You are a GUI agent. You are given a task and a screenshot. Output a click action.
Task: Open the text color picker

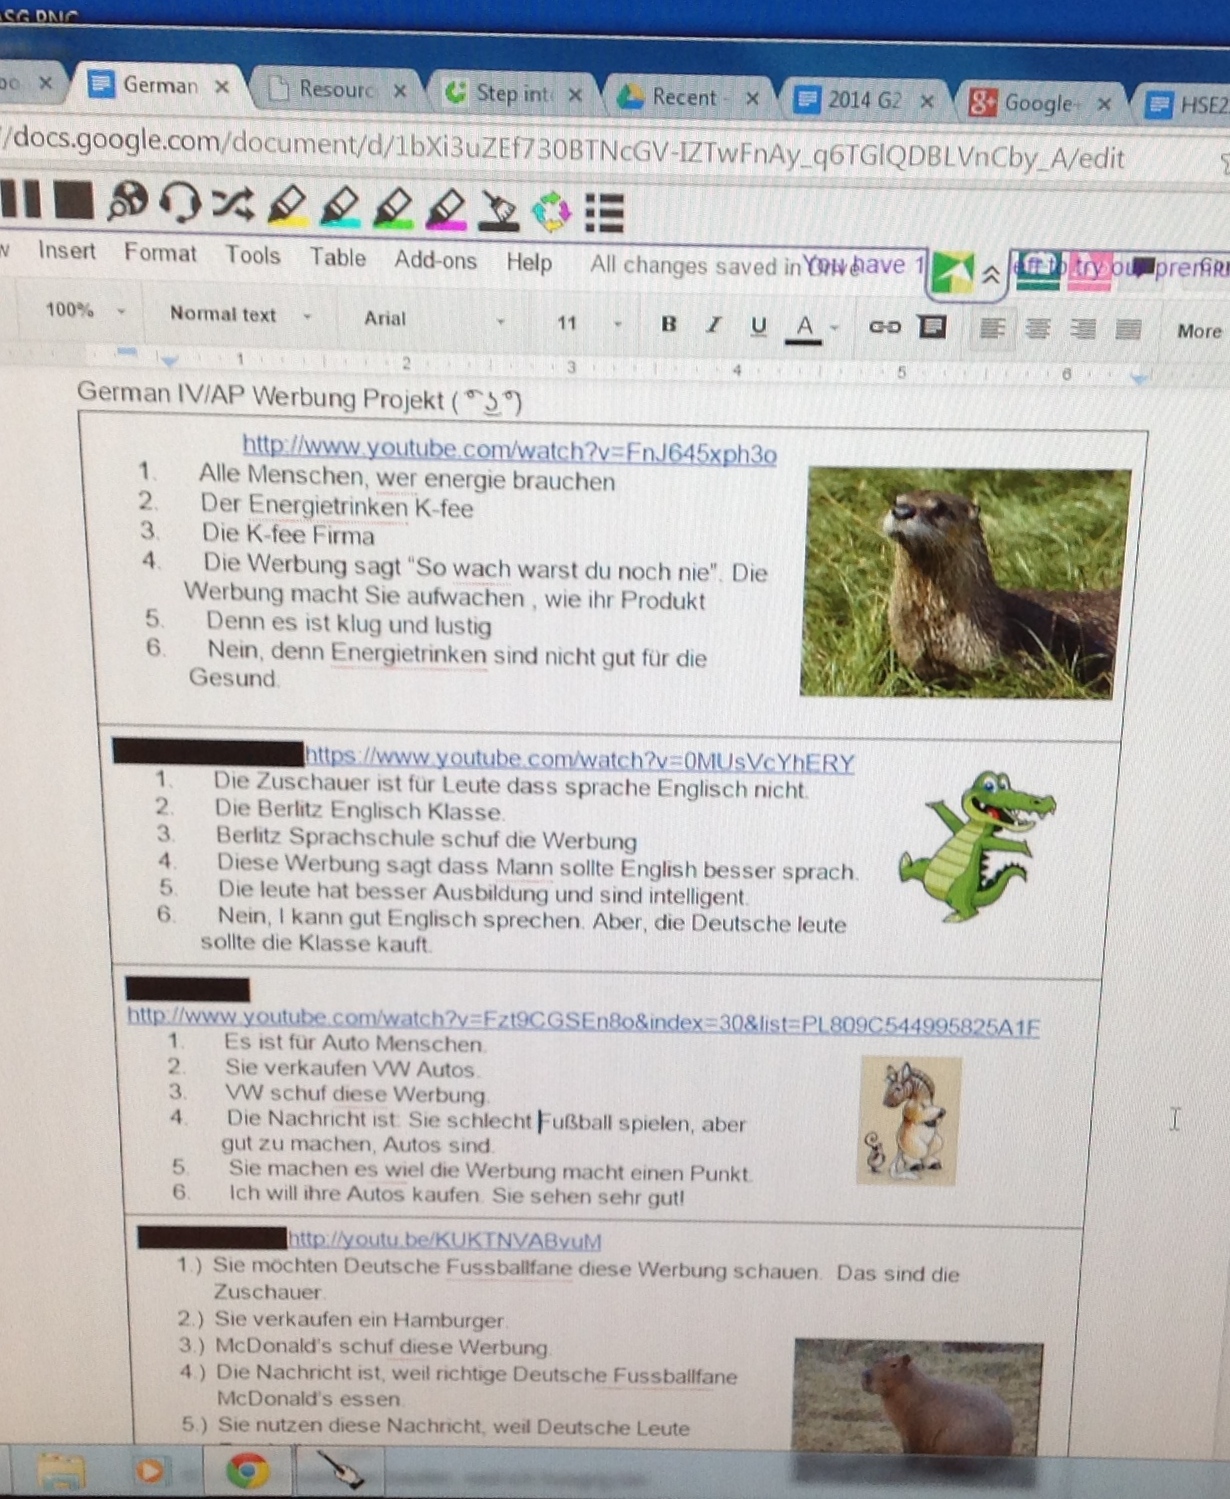804,326
